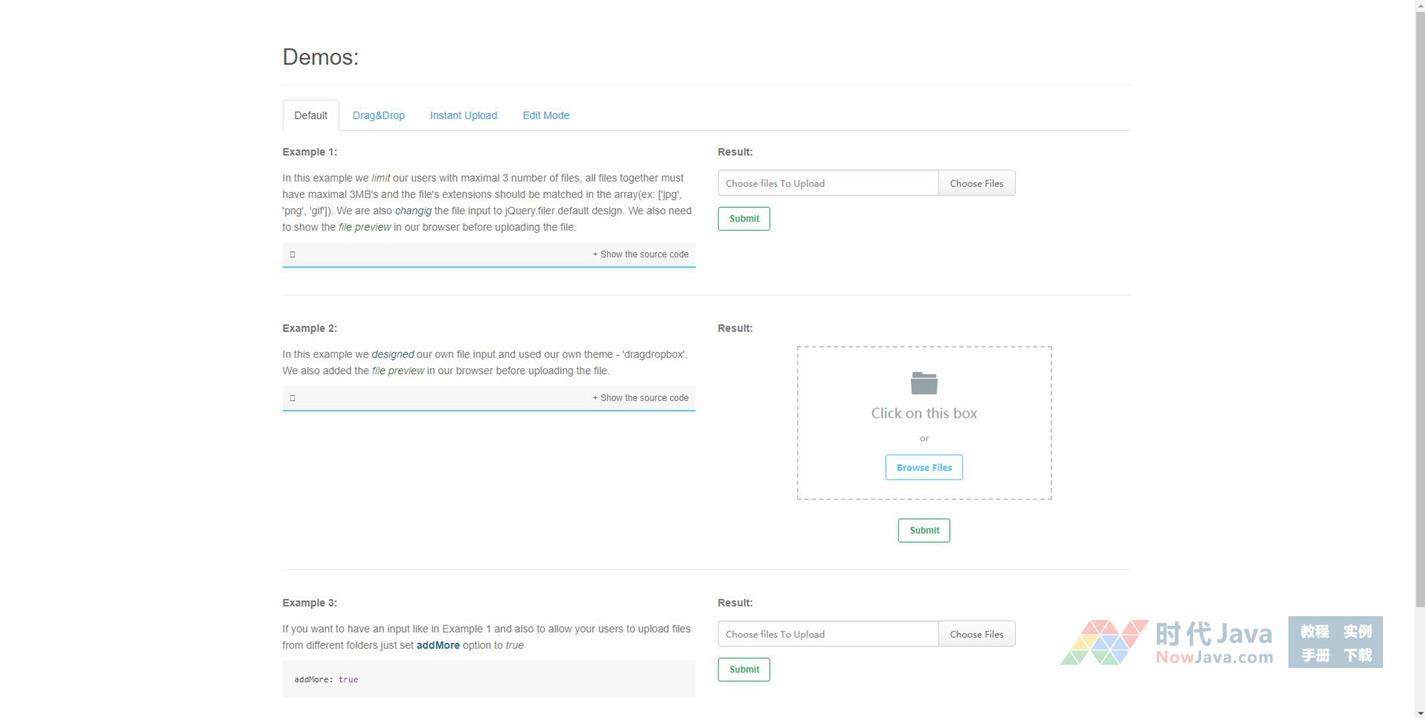Image resolution: width=1425 pixels, height=718 pixels.
Task: Click the folder icon in the drop box
Action: click(x=923, y=383)
